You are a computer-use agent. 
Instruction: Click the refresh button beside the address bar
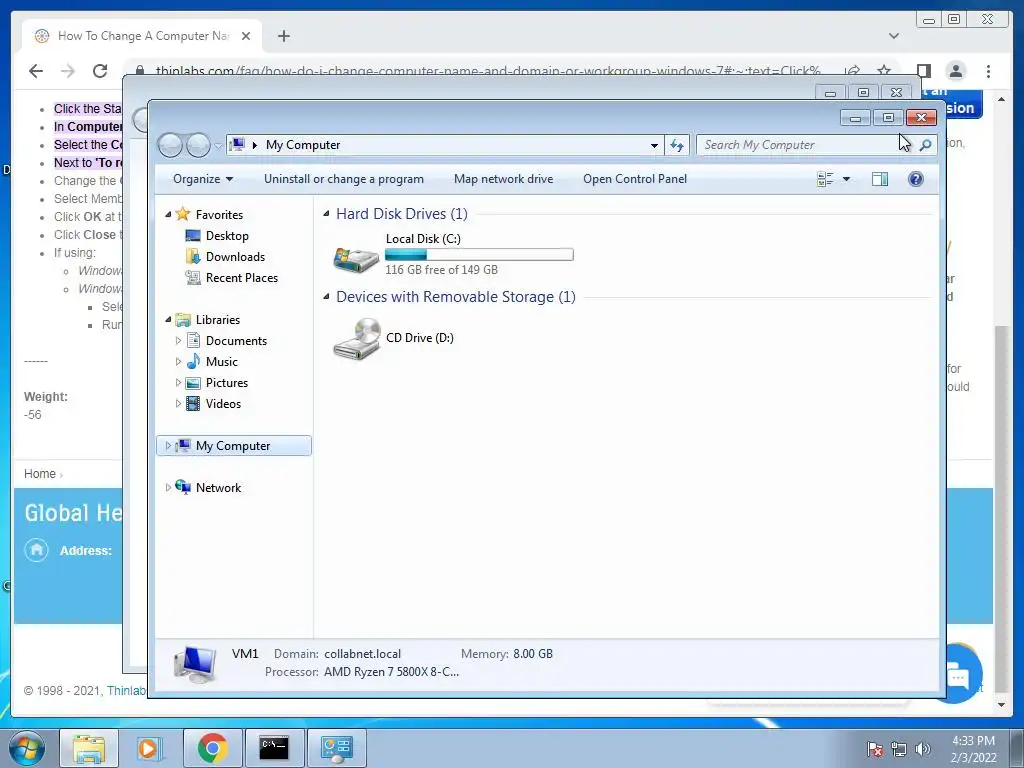677,145
